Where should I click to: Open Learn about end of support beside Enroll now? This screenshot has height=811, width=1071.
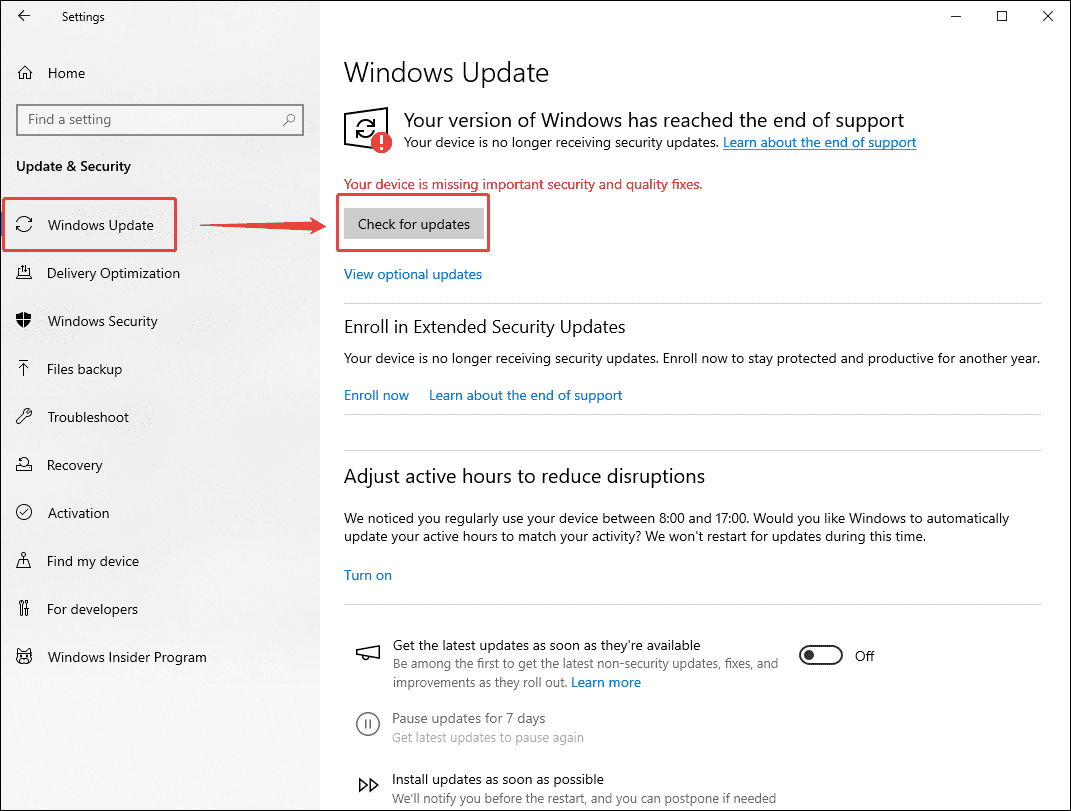coord(525,395)
